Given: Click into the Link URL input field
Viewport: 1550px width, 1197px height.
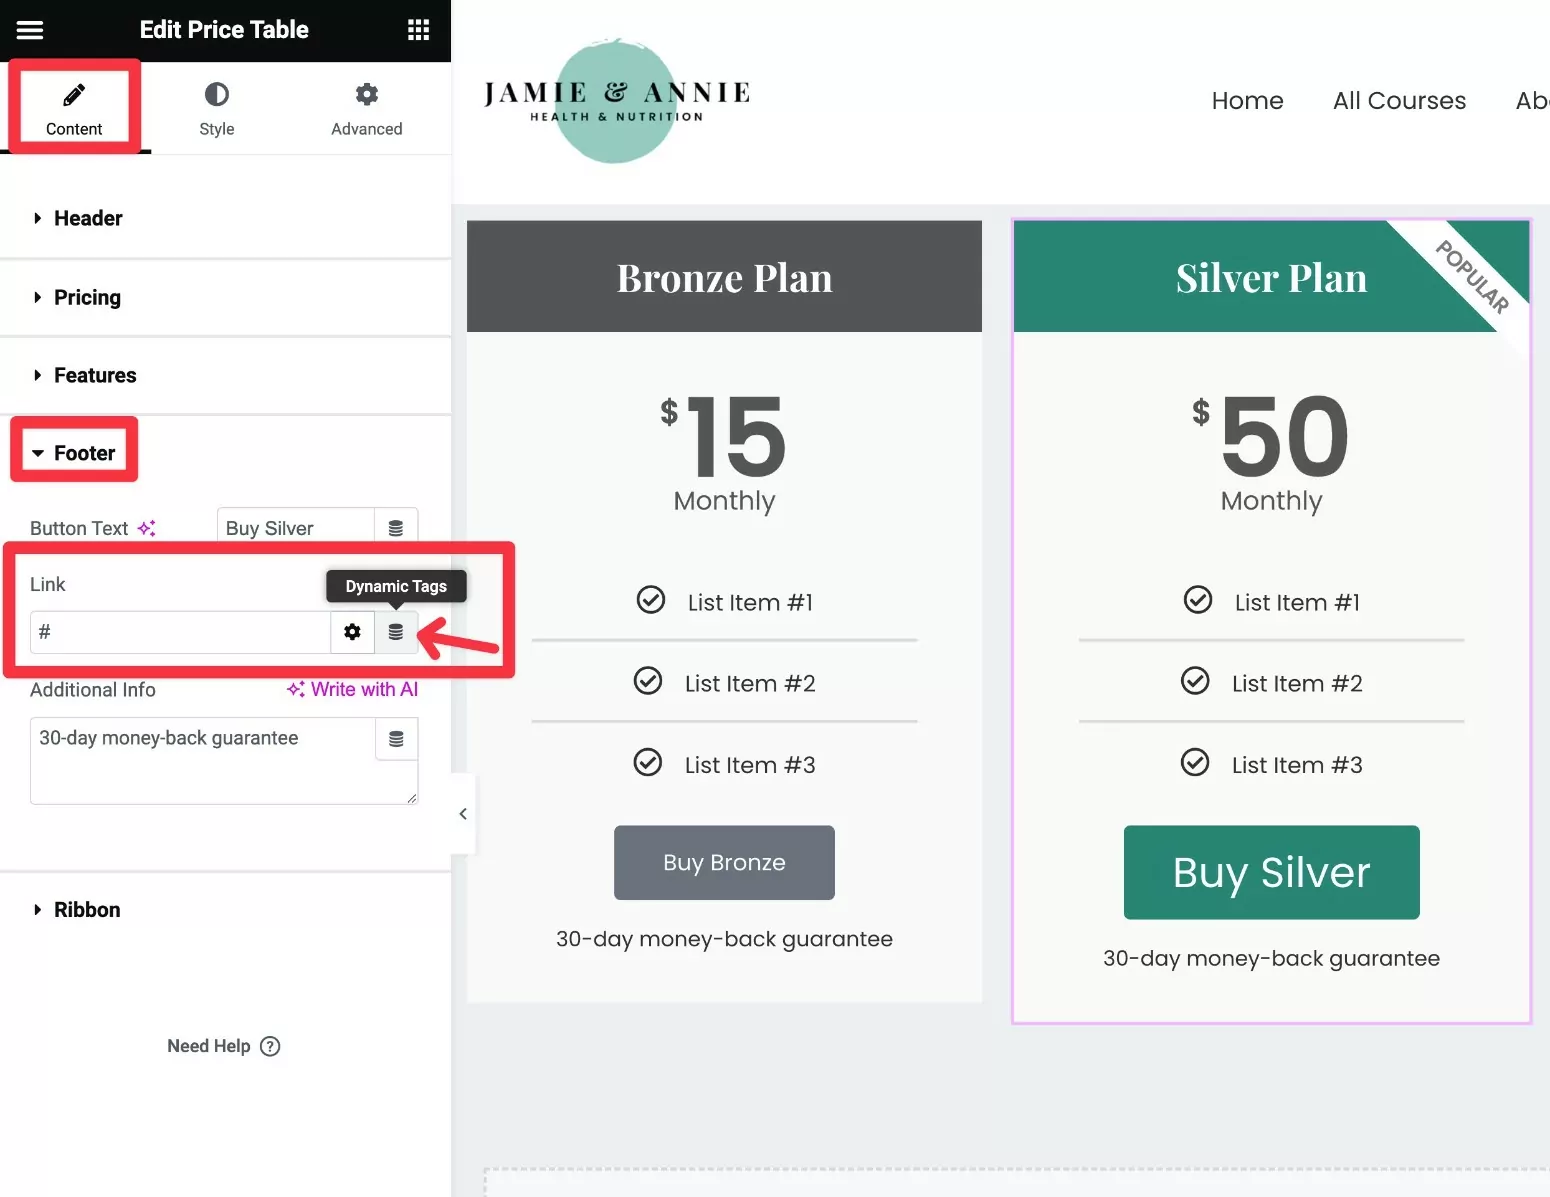Looking at the screenshot, I should (180, 632).
